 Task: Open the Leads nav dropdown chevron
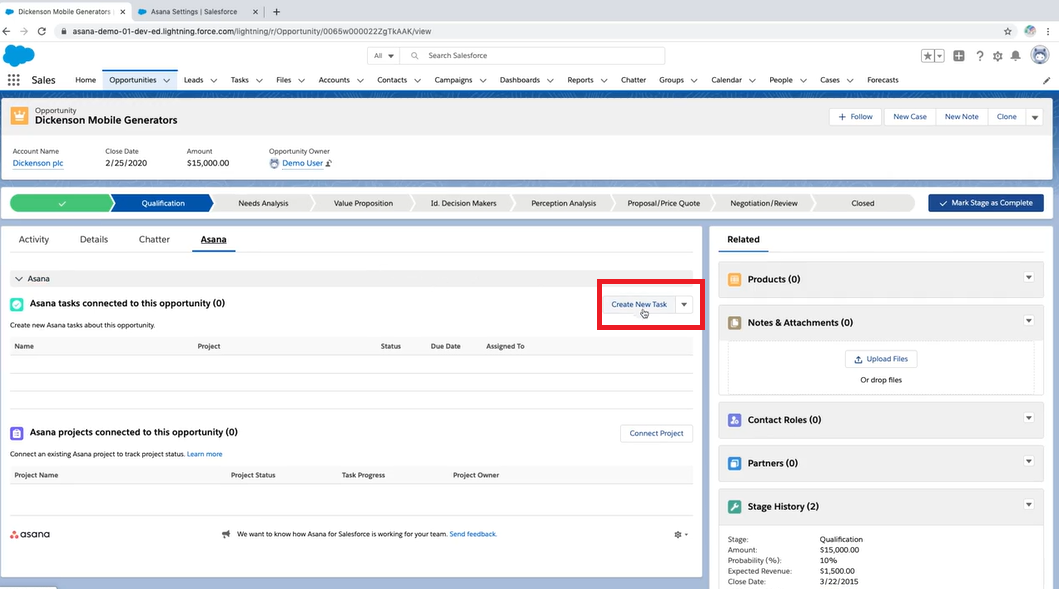[x=213, y=80]
